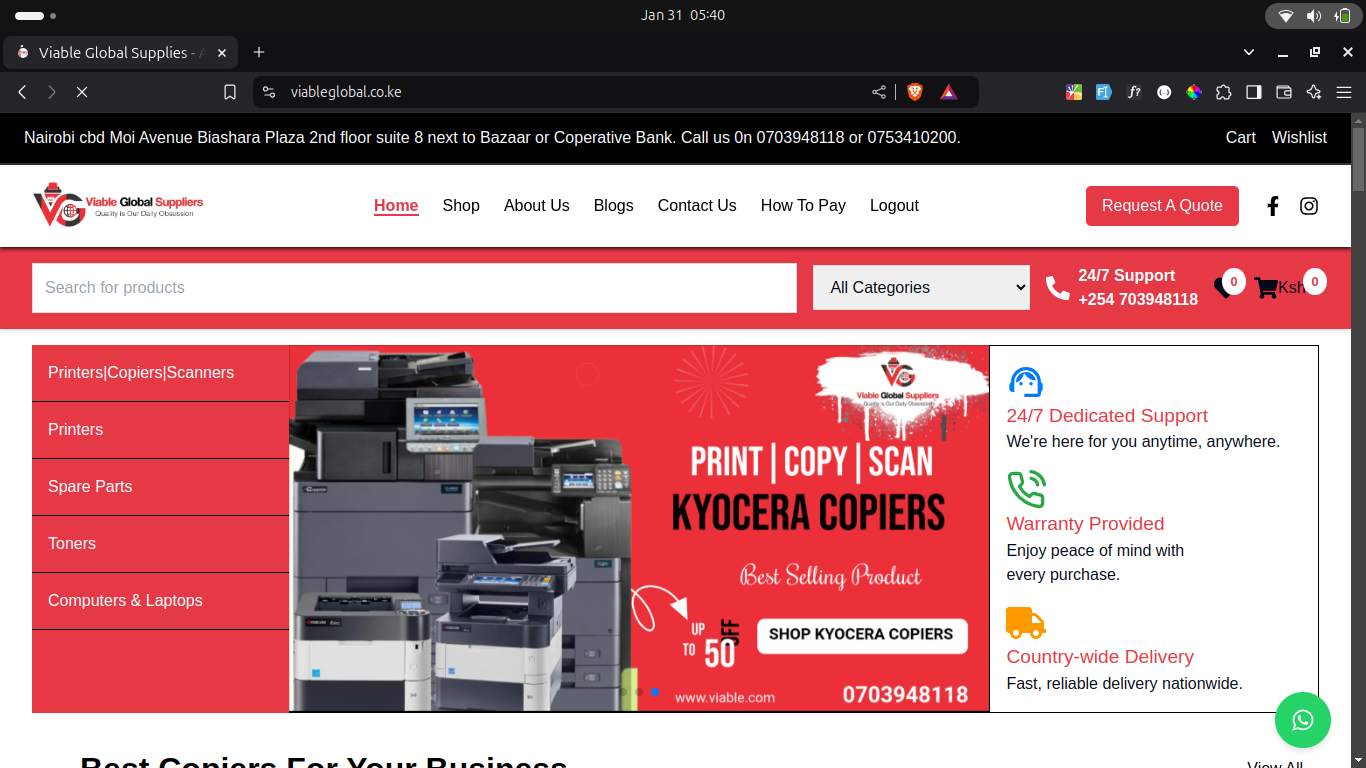The height and width of the screenshot is (768, 1366).
Task: Click the headset icon for Dedicated Support
Action: coord(1025,382)
